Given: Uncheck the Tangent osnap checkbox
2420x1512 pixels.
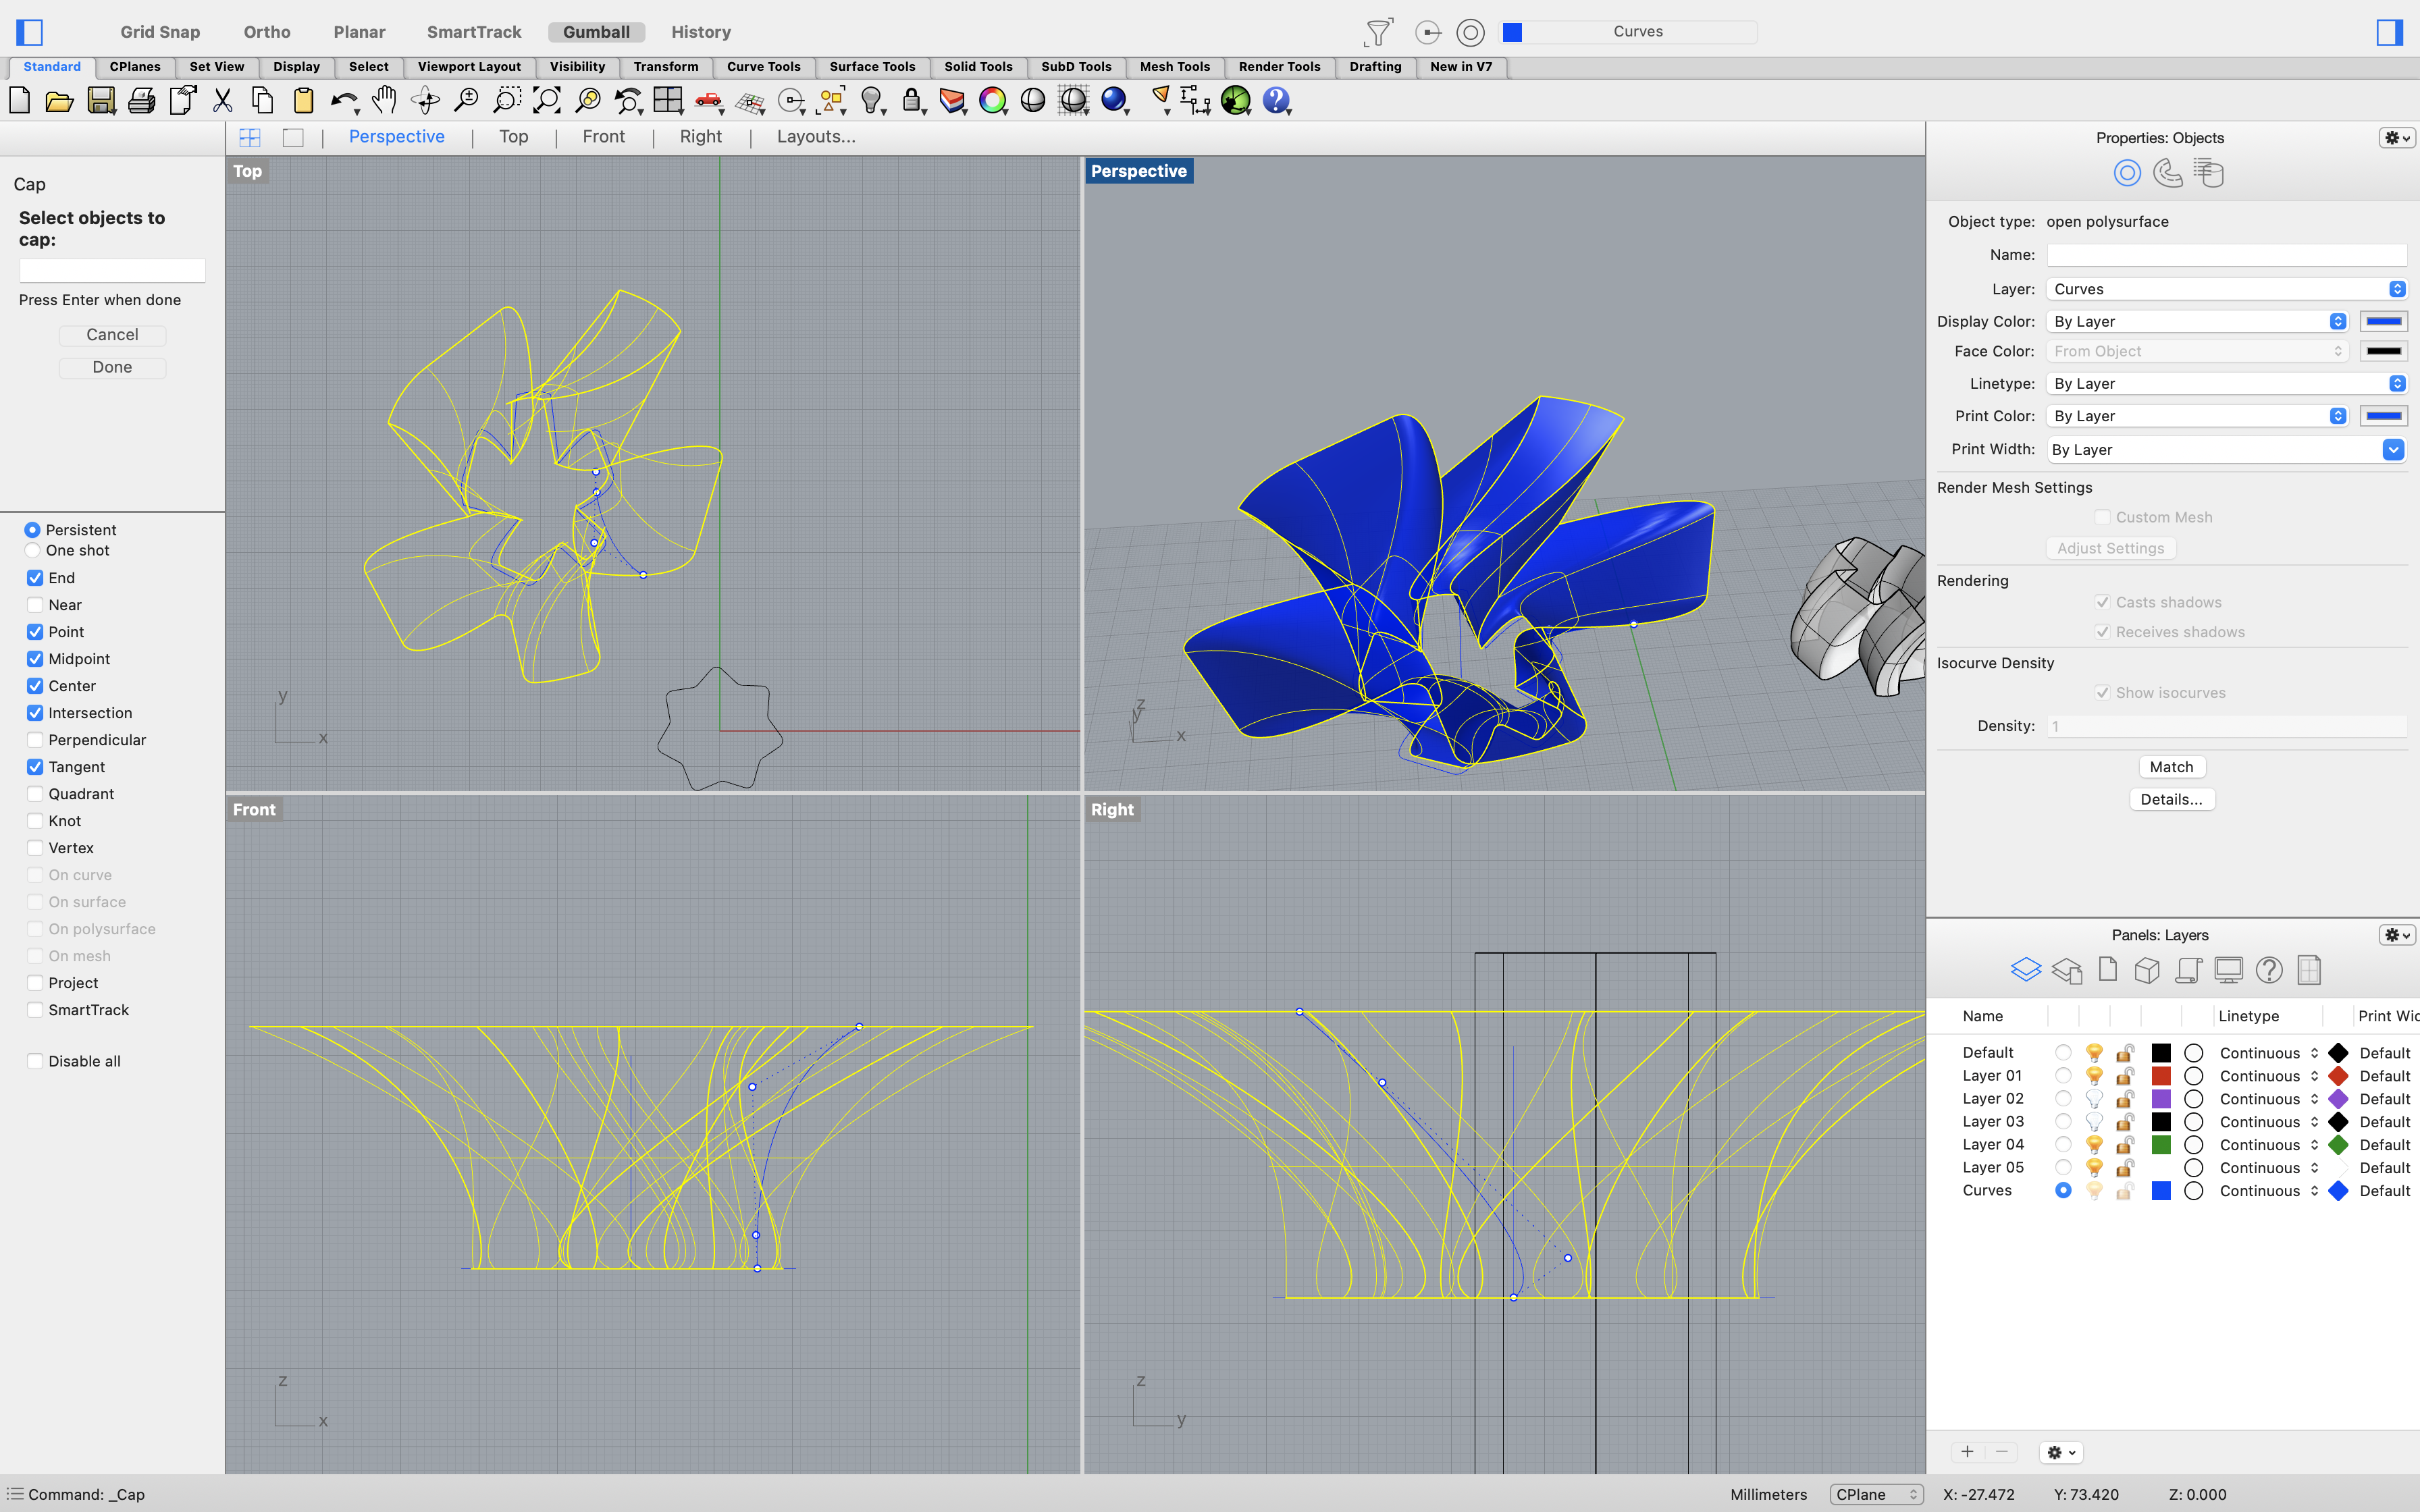Looking at the screenshot, I should pyautogui.click(x=35, y=767).
